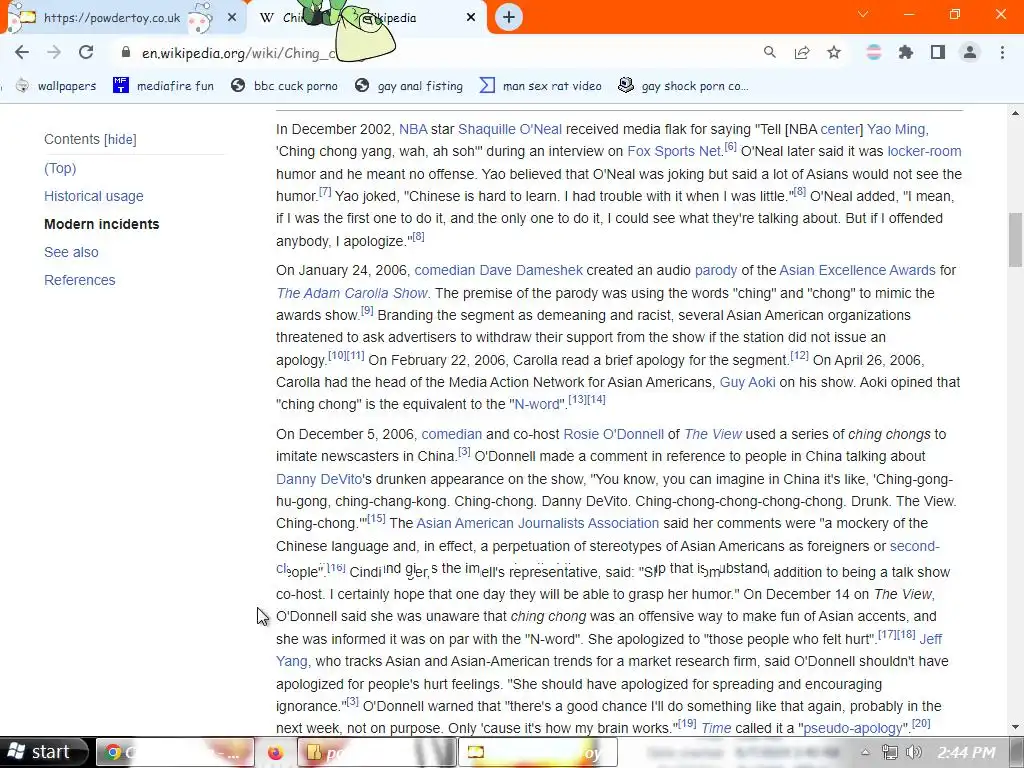Viewport: 1024px width, 768px height.
Task: Hide the Contents sidebar
Action: coord(120,139)
